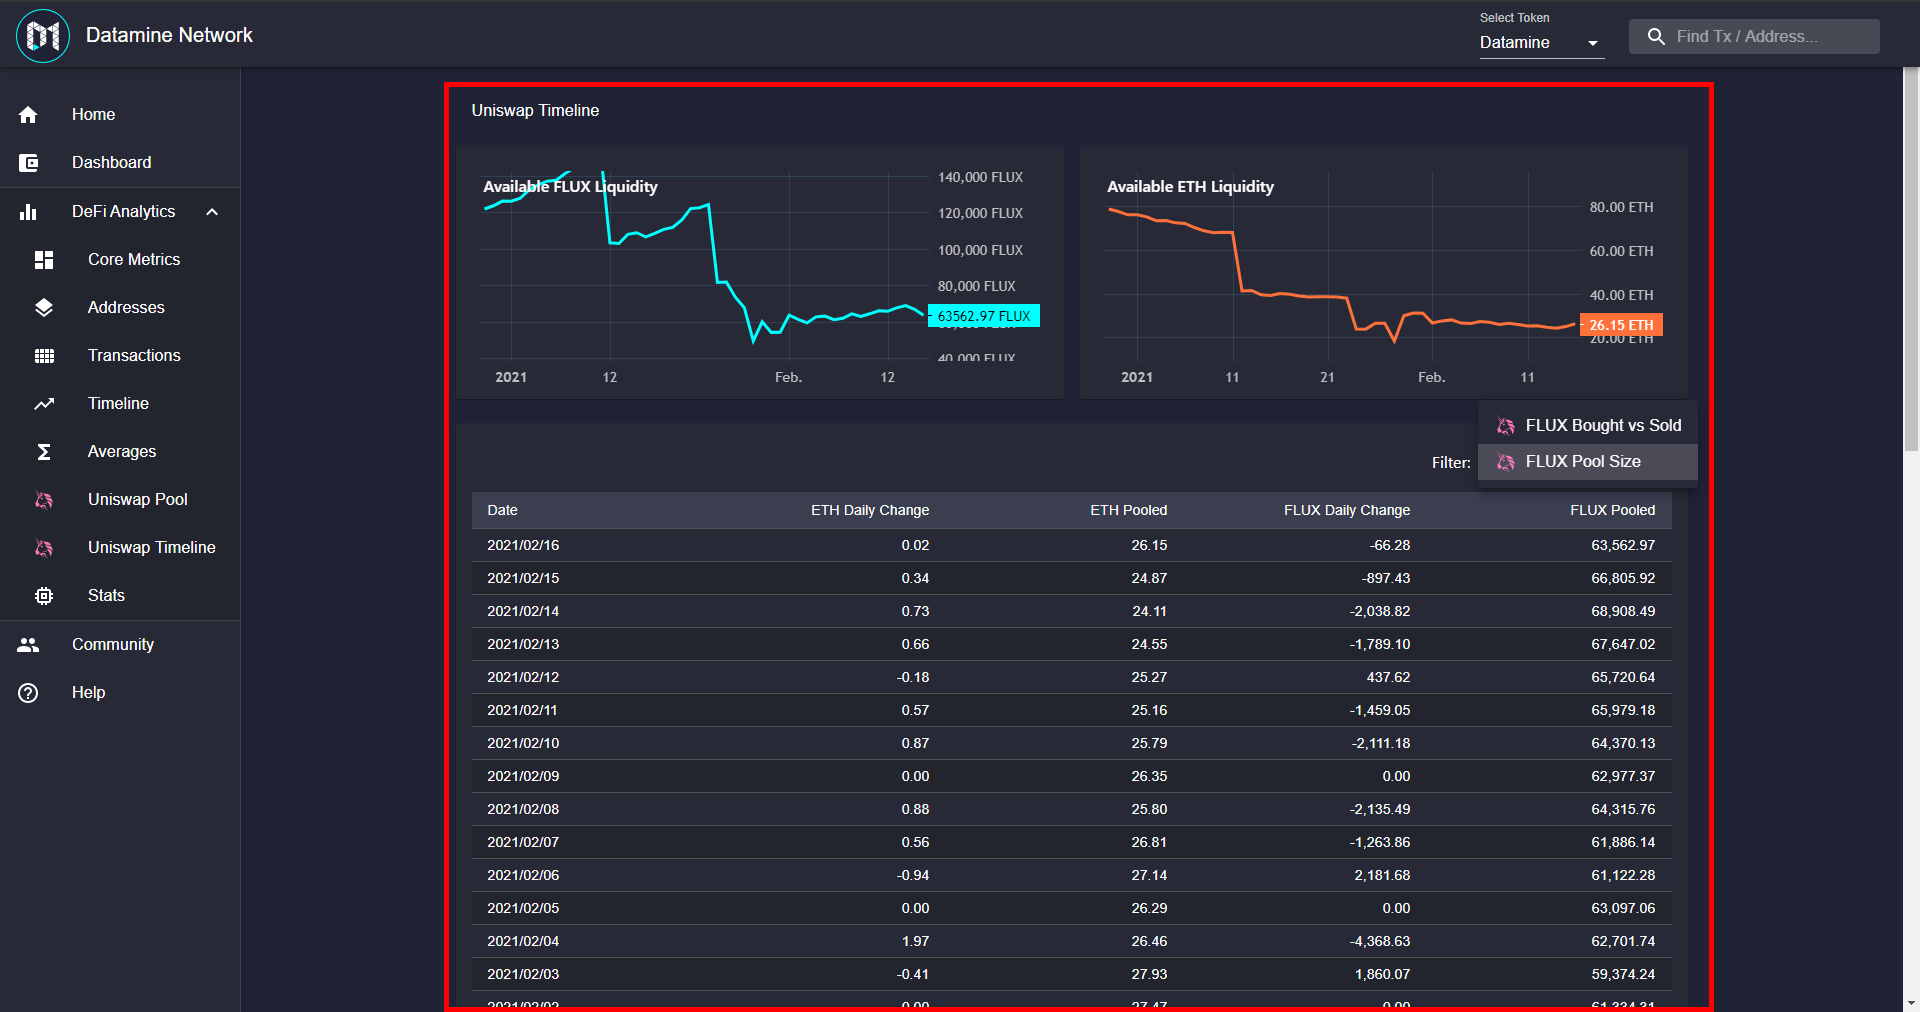Open the Averages page
Screen dimensions: 1920x1012
coord(120,452)
